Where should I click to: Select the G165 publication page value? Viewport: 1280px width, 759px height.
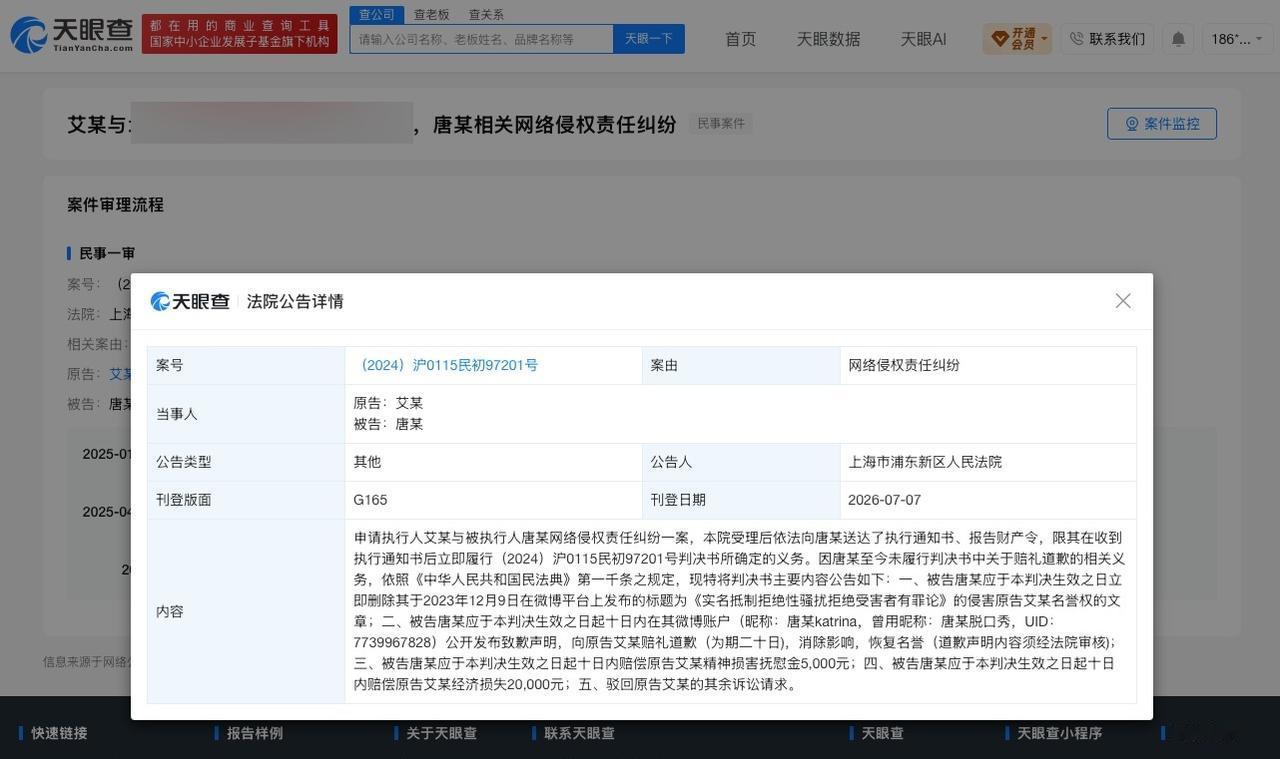370,500
